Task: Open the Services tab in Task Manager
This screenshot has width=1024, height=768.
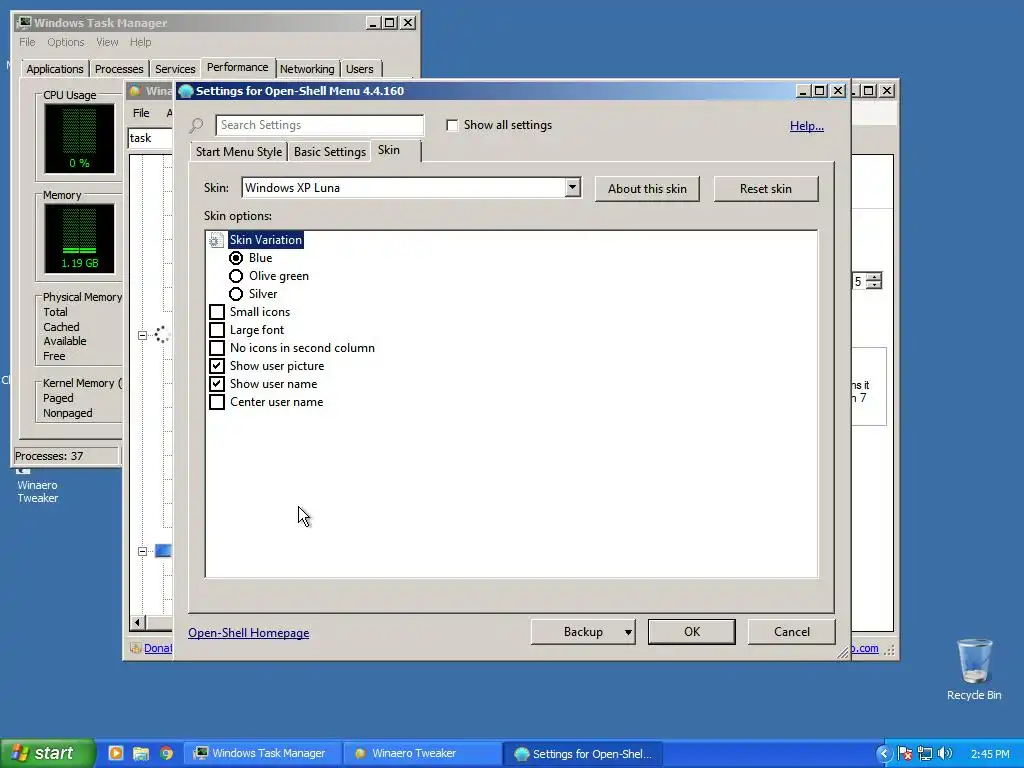Action: [x=175, y=69]
